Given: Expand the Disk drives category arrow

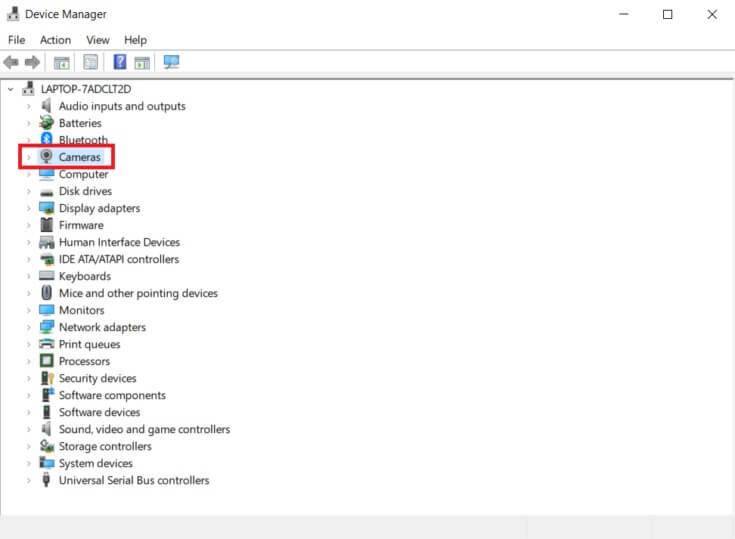Looking at the screenshot, I should 29,191.
